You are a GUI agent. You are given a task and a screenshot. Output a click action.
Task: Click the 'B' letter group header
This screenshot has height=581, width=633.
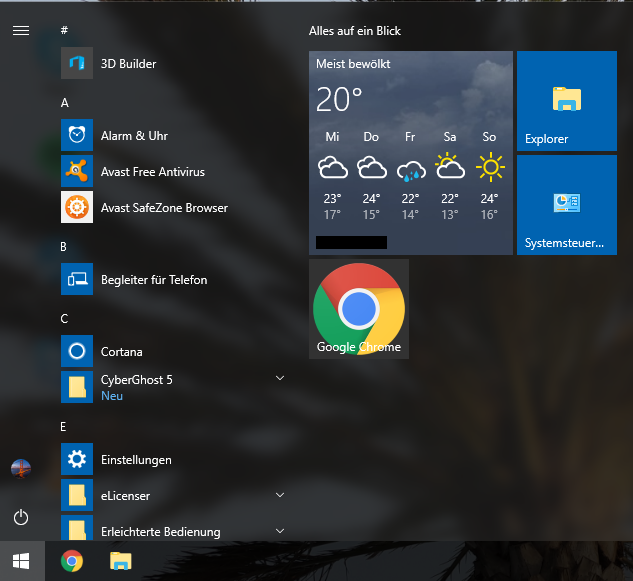coord(63,247)
